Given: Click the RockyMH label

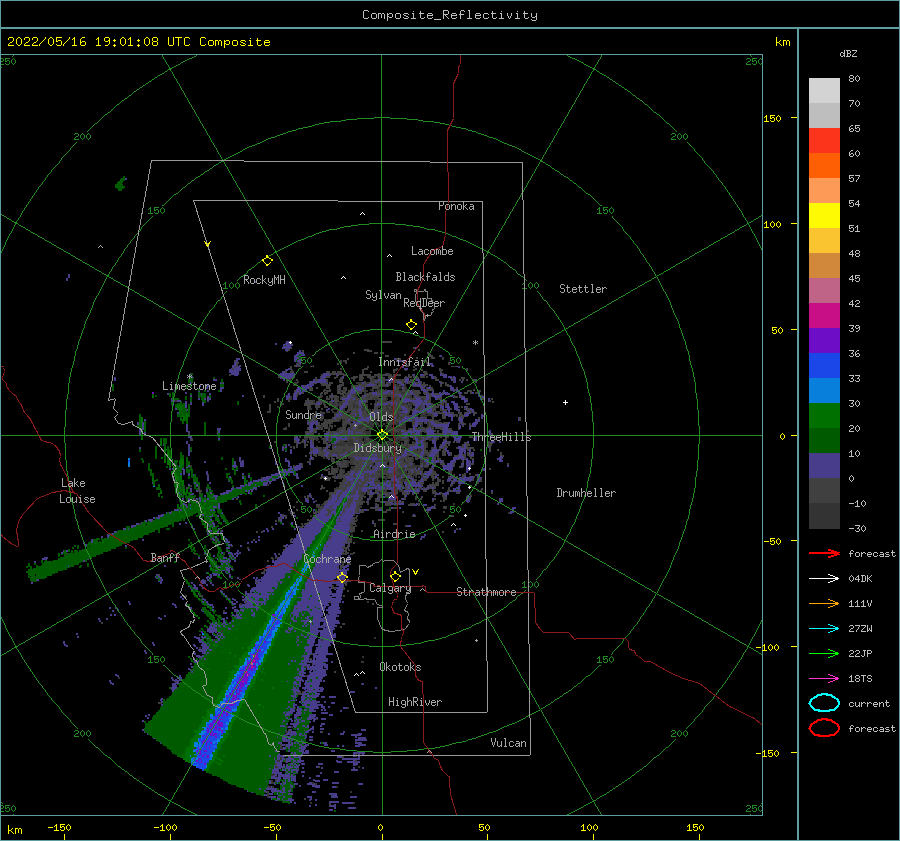Looking at the screenshot, I should coord(264,280).
